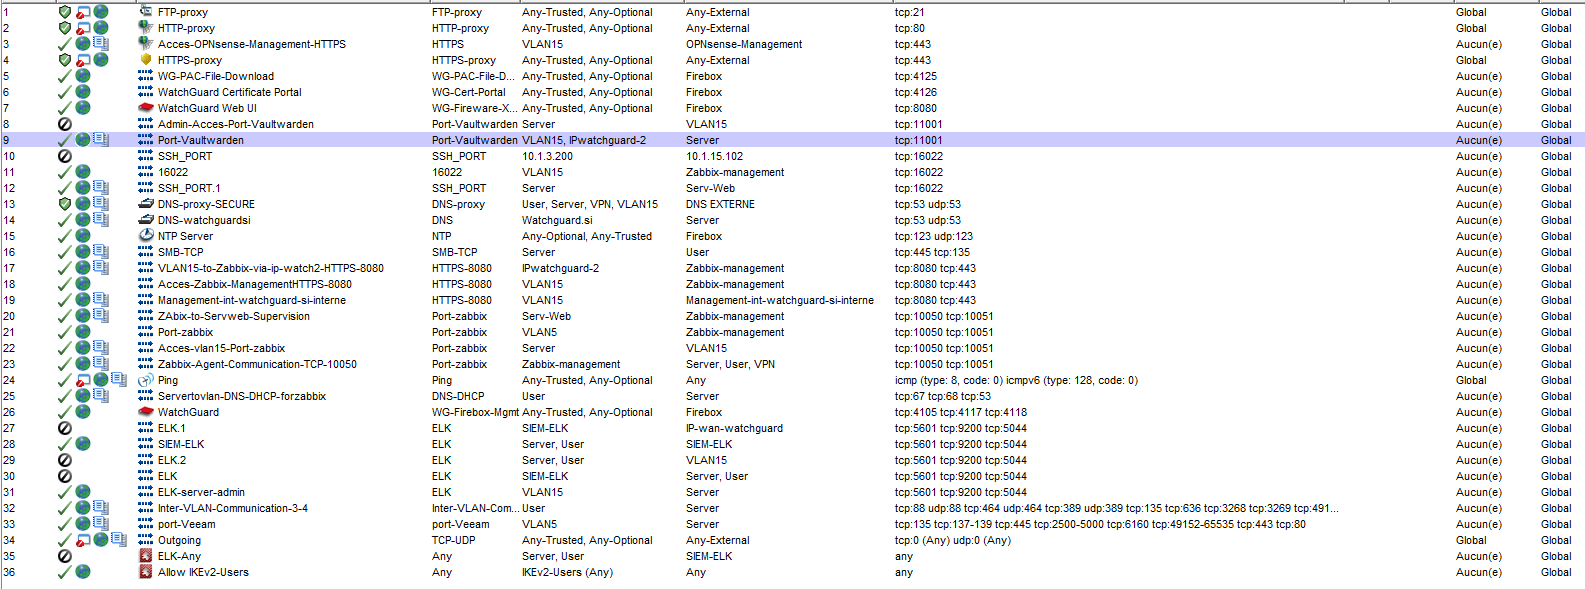The height and width of the screenshot is (589, 1585).
Task: Select the 16022 policy name
Action: 173,172
